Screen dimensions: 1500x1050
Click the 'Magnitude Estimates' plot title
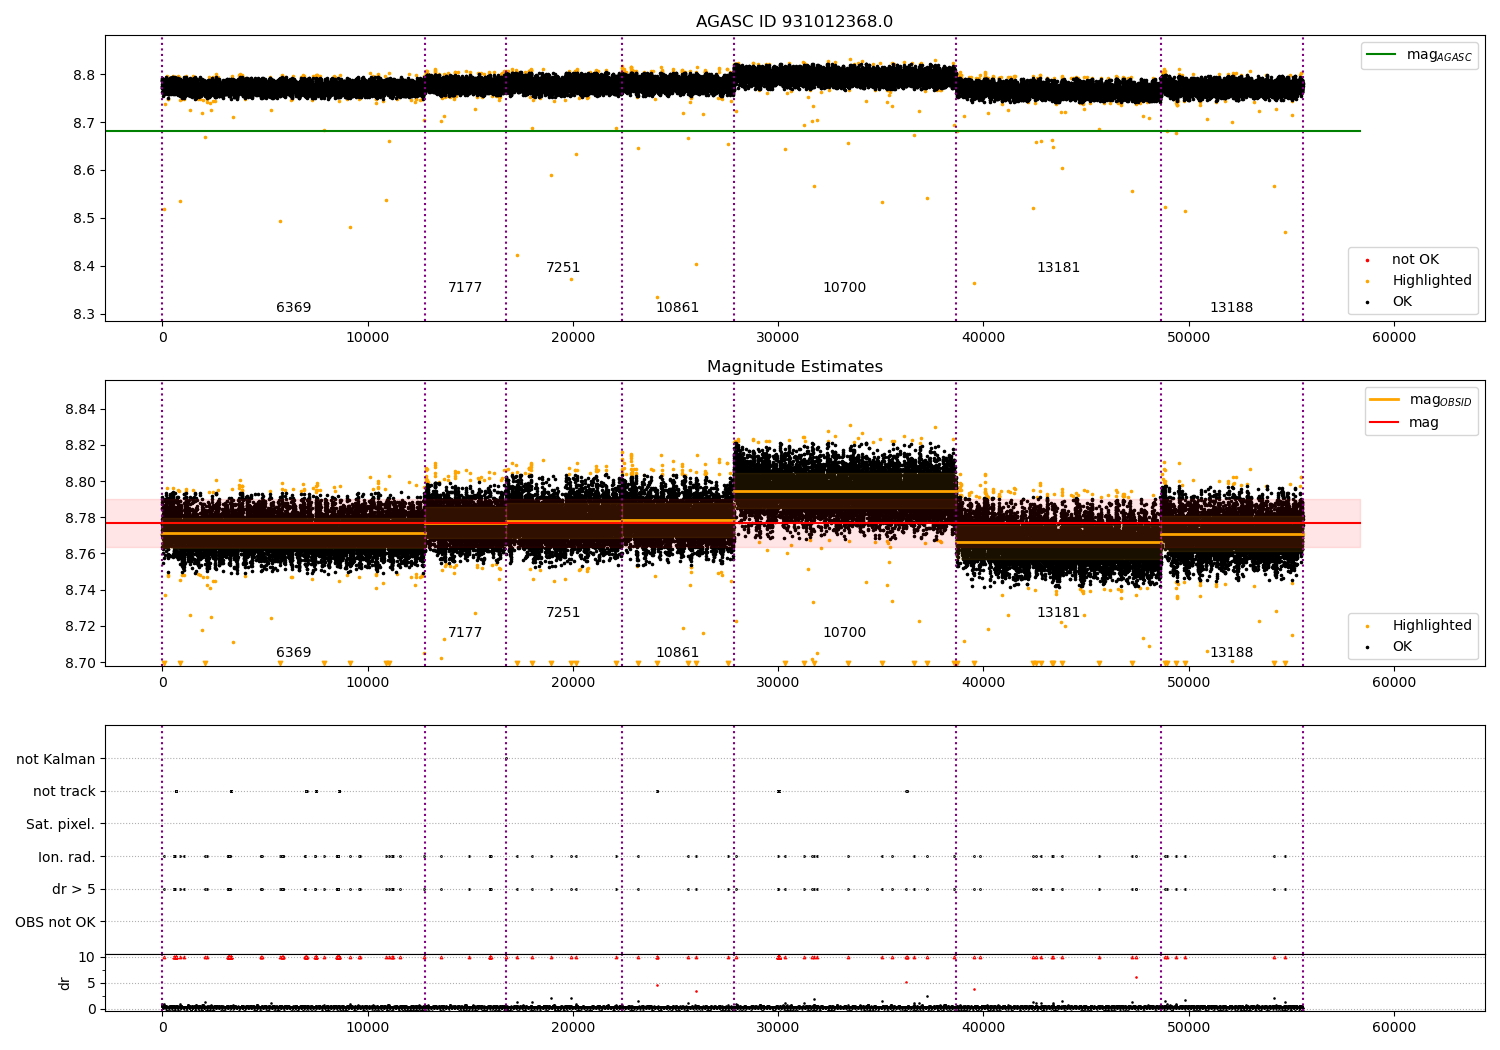pos(794,367)
